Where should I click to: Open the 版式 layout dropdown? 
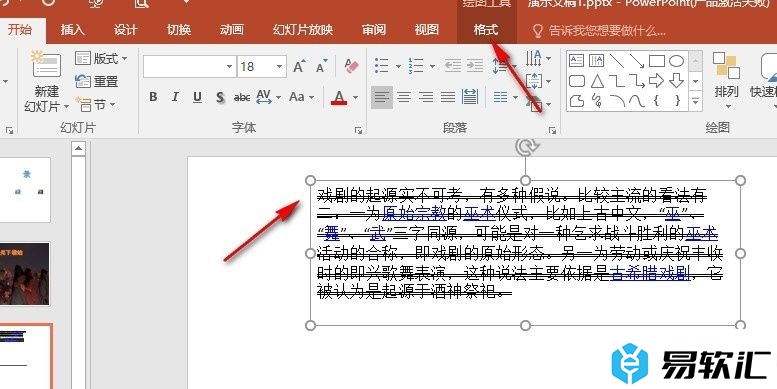tap(101, 58)
